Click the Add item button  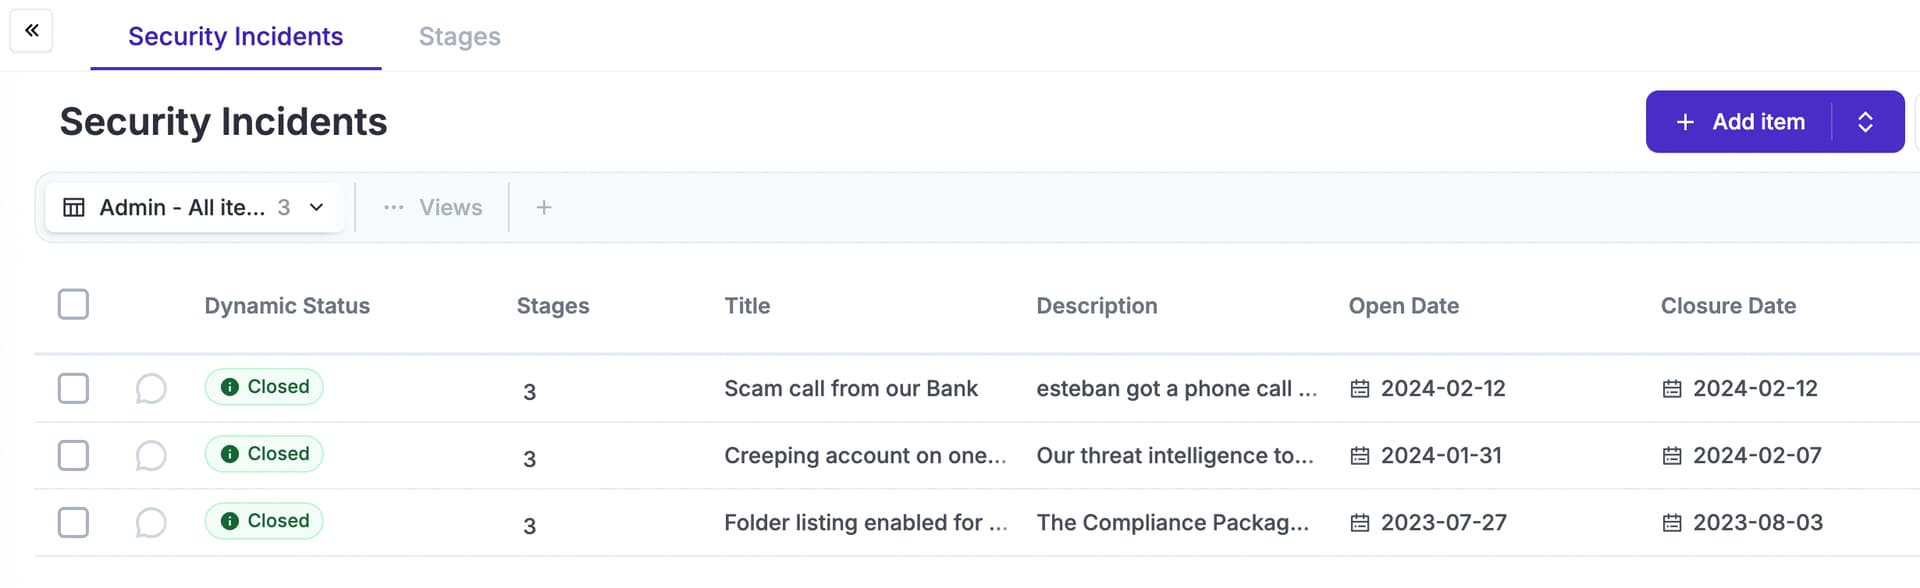pyautogui.click(x=1739, y=122)
